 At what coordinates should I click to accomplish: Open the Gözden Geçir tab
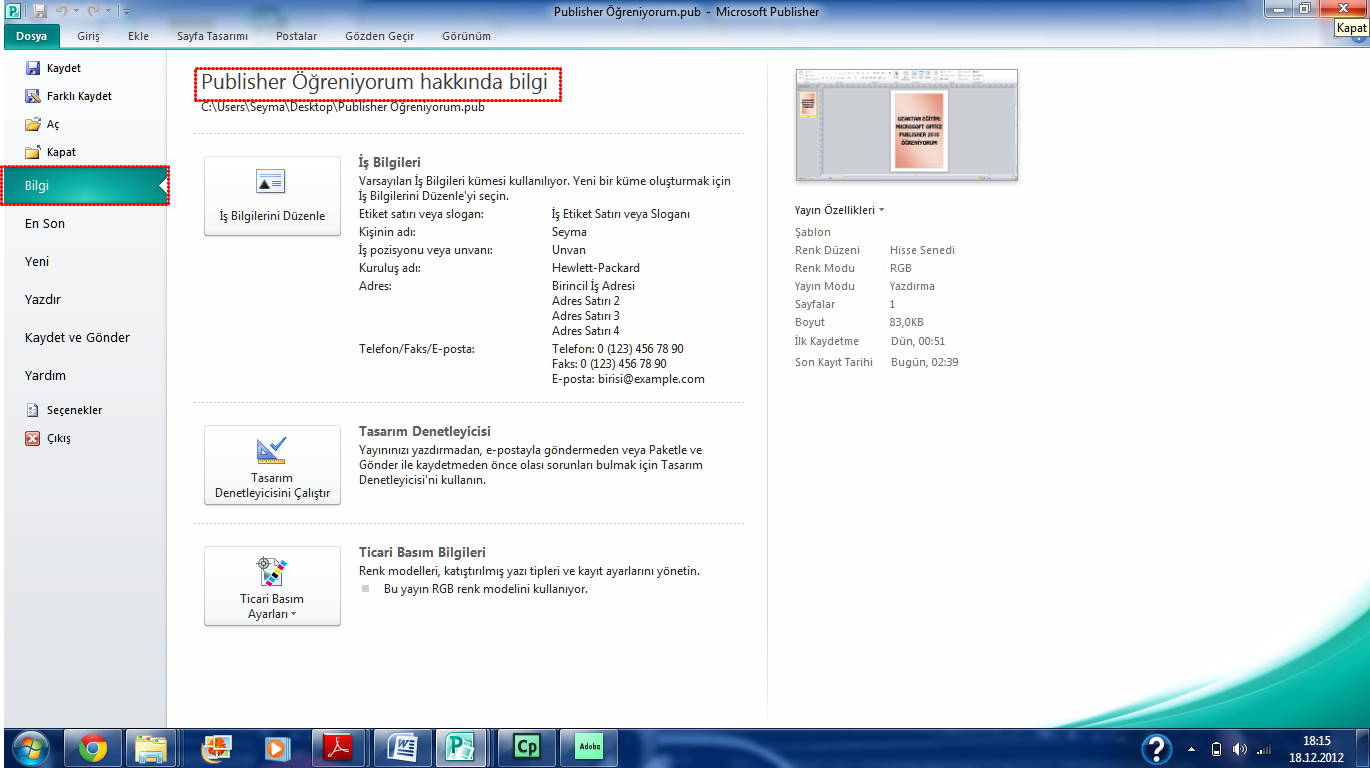click(x=379, y=36)
